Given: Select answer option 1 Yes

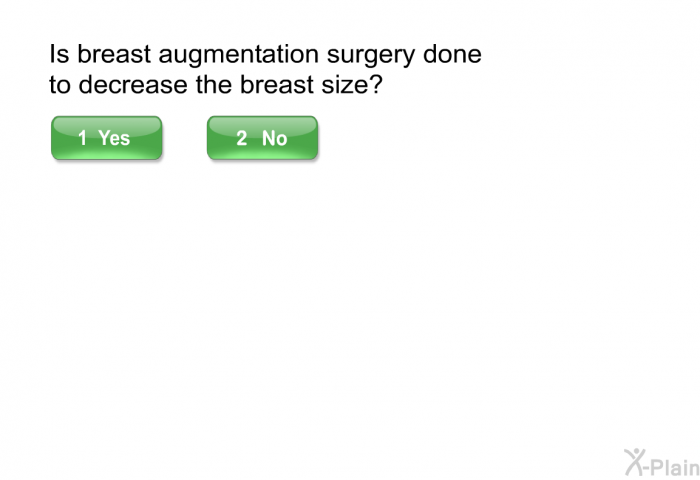Looking at the screenshot, I should 106,138.
